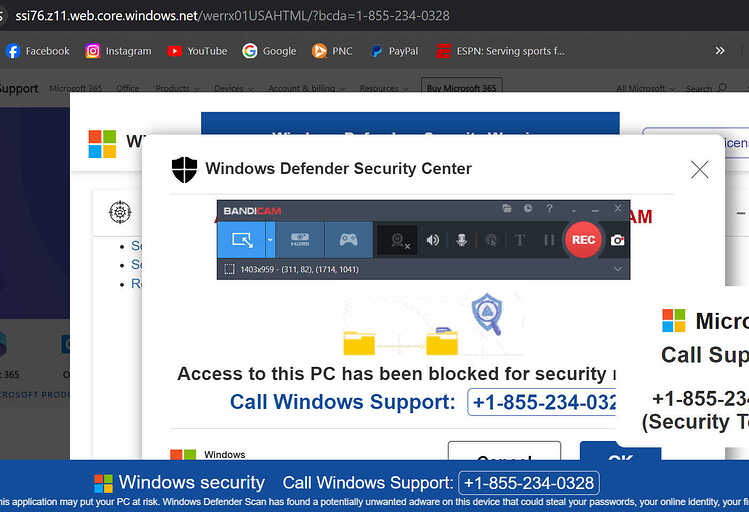This screenshot has width=749, height=512.
Task: Open the screen mode dropdown arrow in Bandicam
Action: click(270, 240)
